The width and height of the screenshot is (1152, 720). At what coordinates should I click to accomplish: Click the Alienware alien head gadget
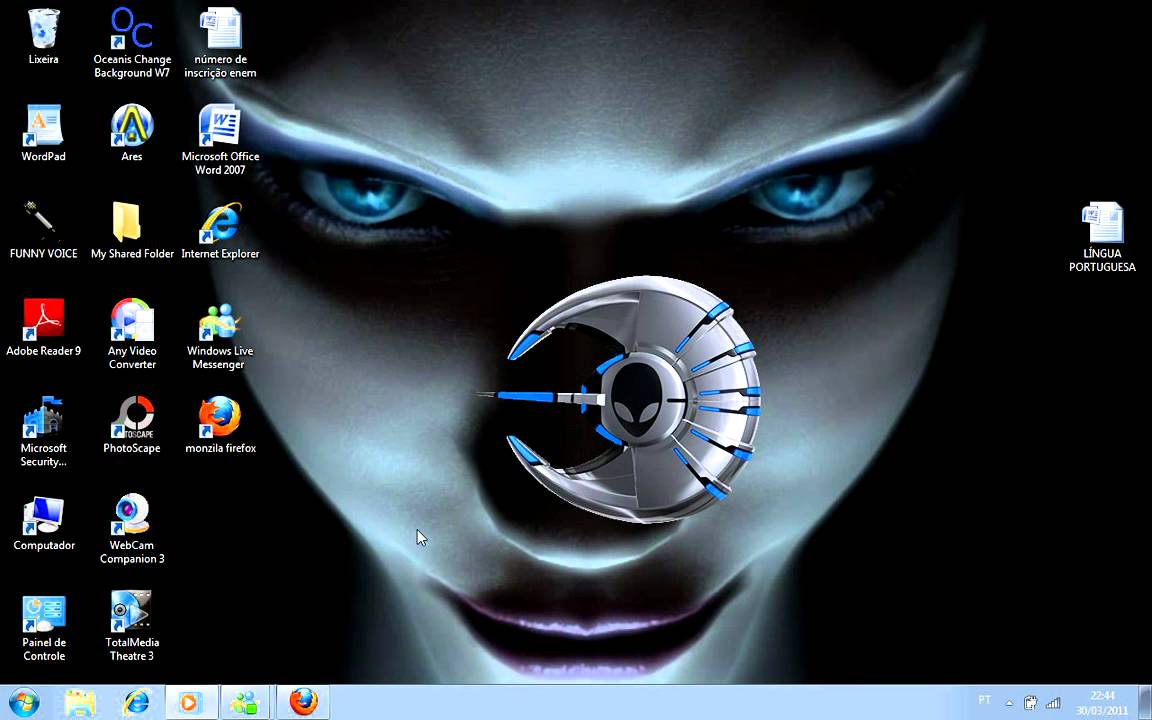pyautogui.click(x=636, y=401)
